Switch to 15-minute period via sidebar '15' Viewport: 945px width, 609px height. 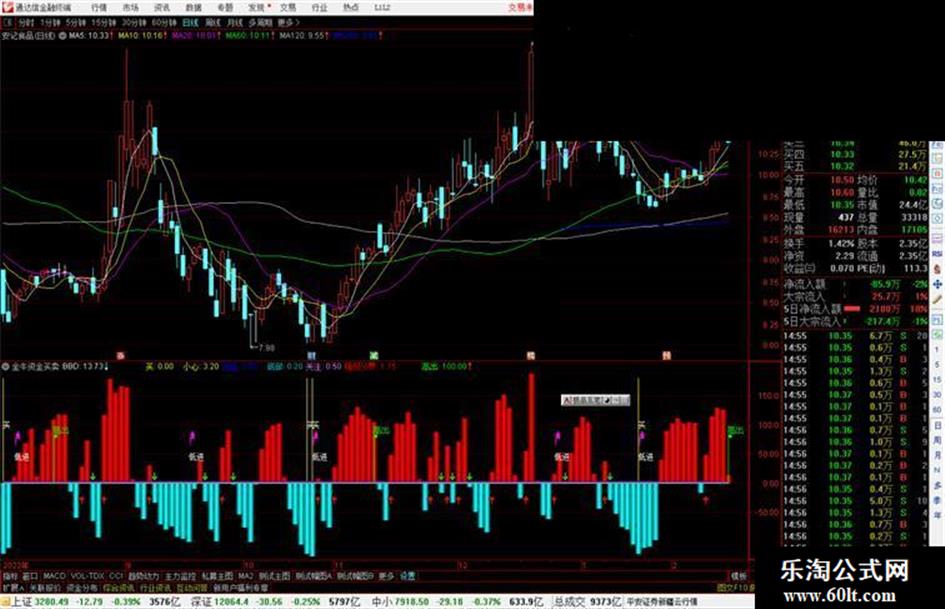click(937, 380)
